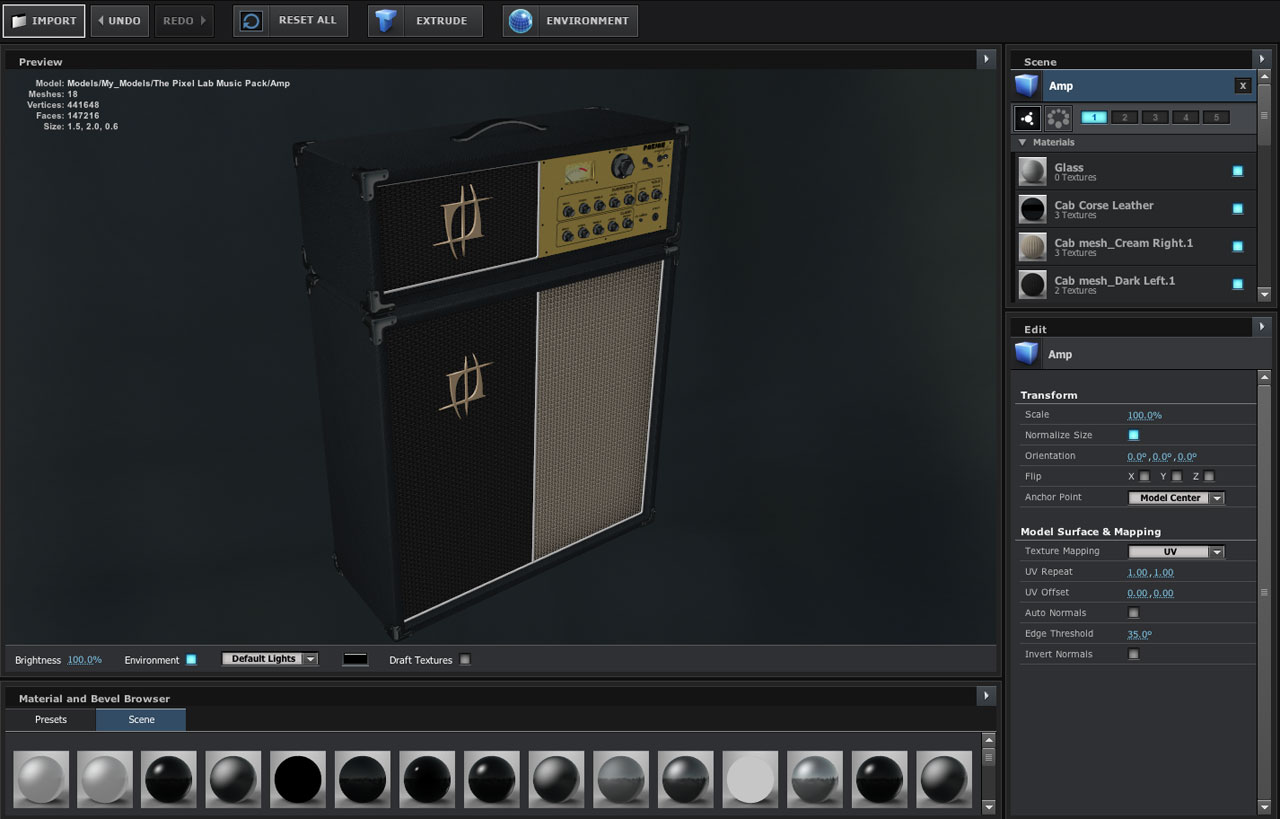Click the Reset All toolbar icon
1280x819 pixels.
click(249, 20)
